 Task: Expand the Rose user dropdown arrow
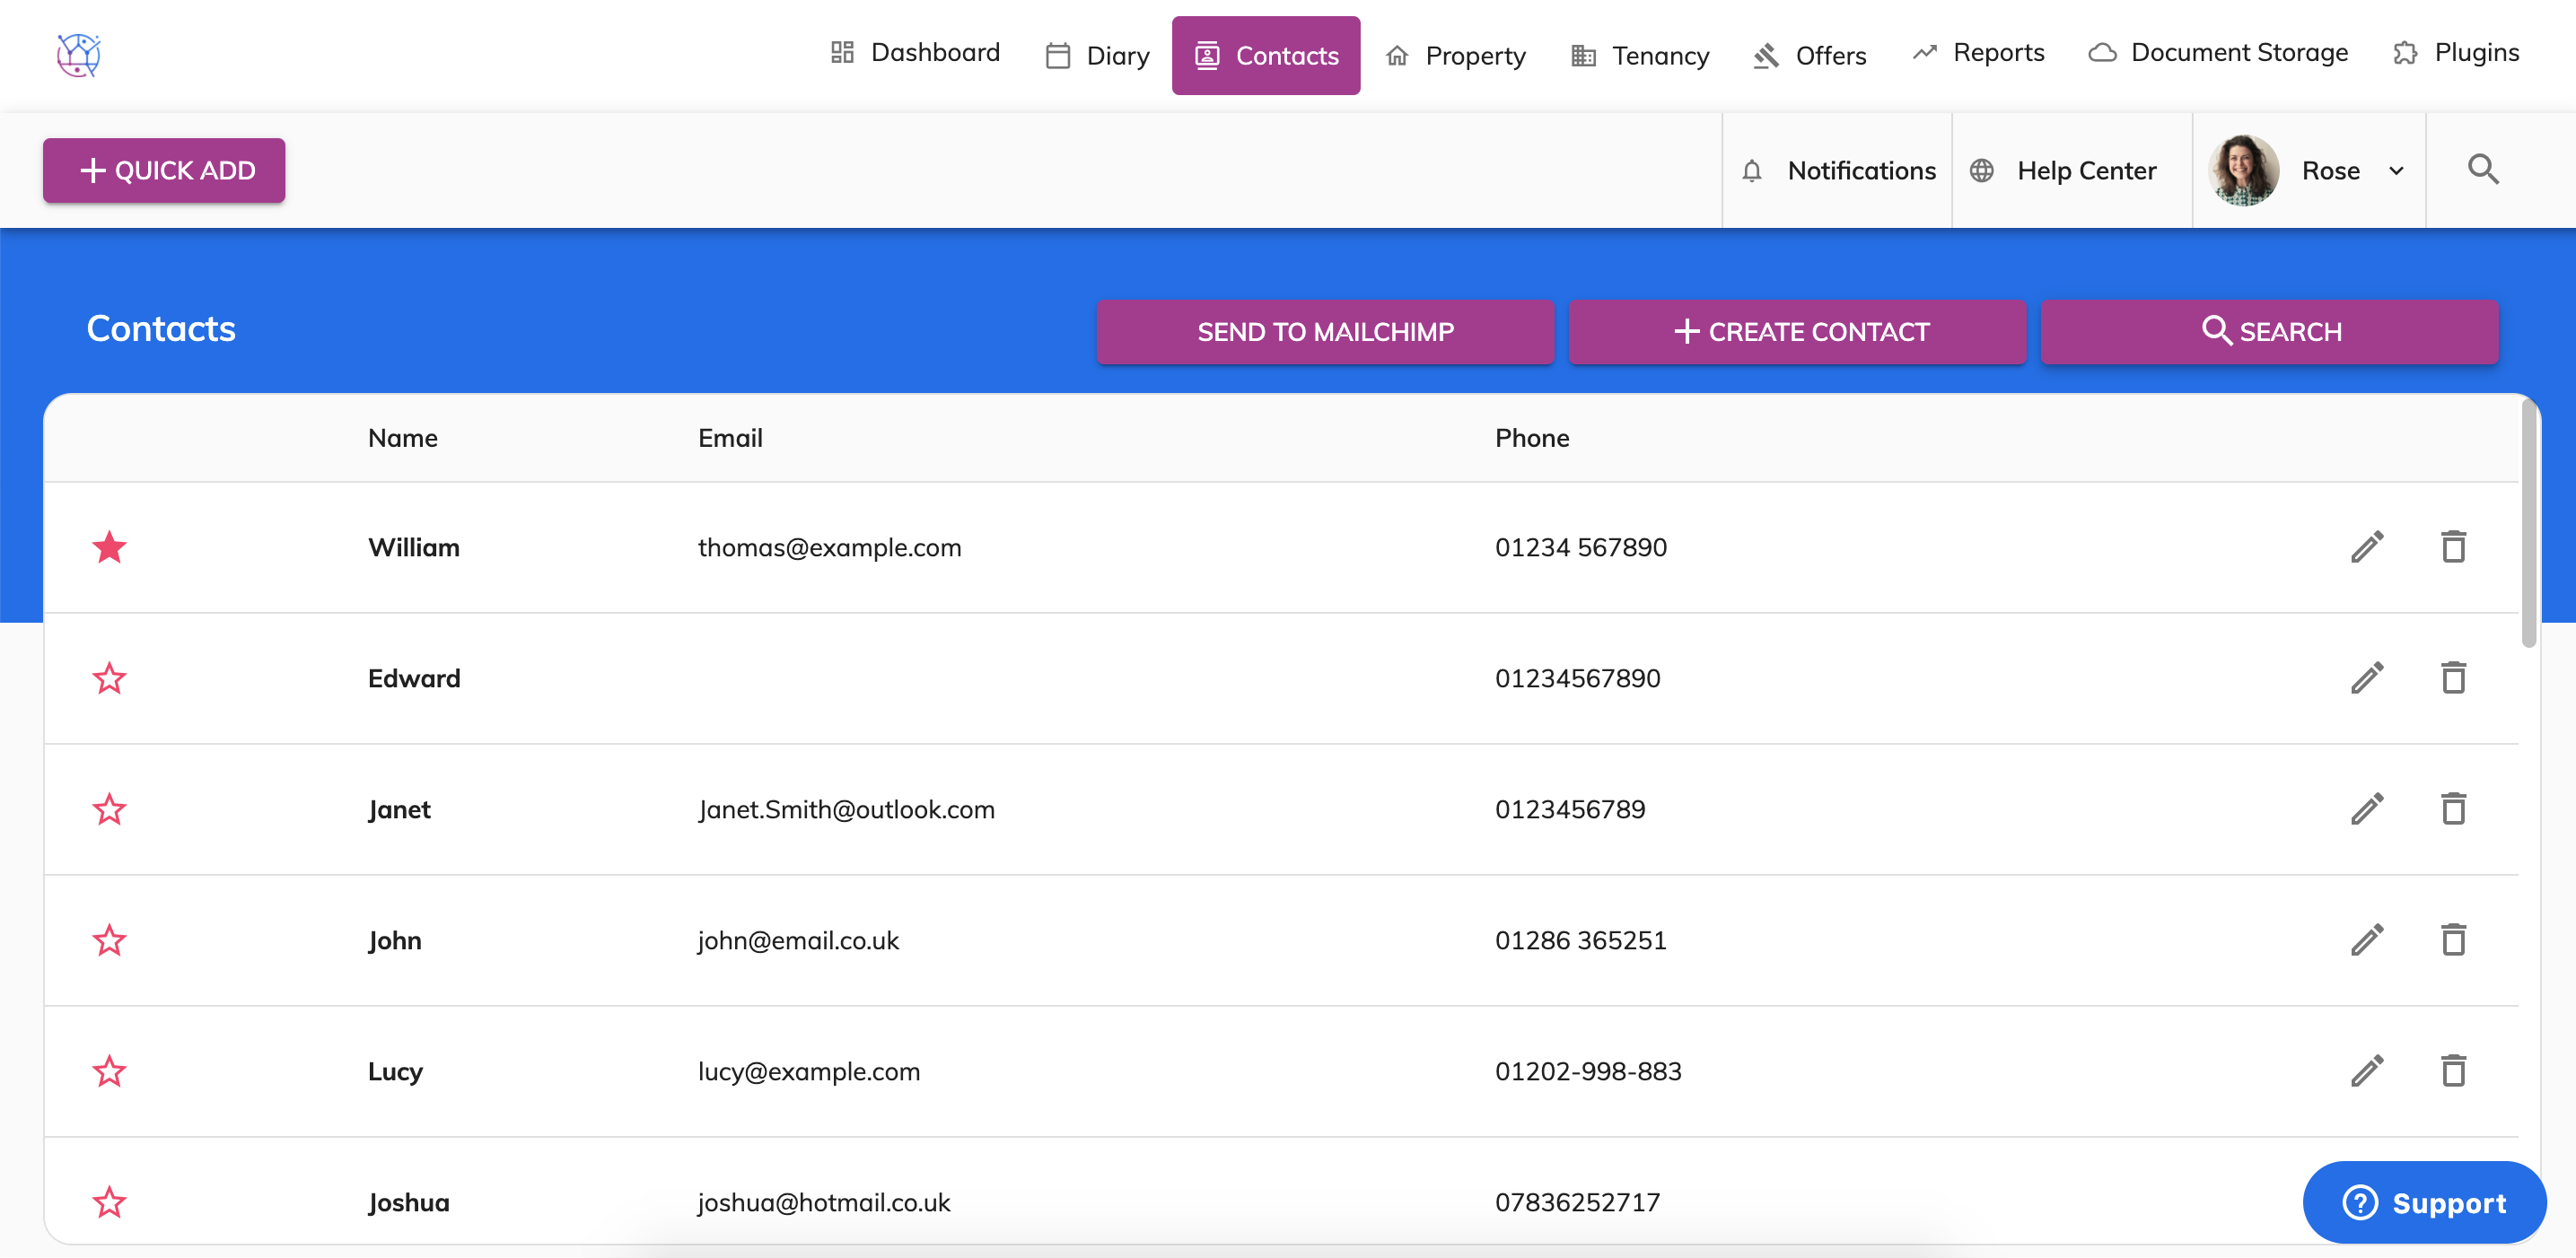pos(2396,171)
